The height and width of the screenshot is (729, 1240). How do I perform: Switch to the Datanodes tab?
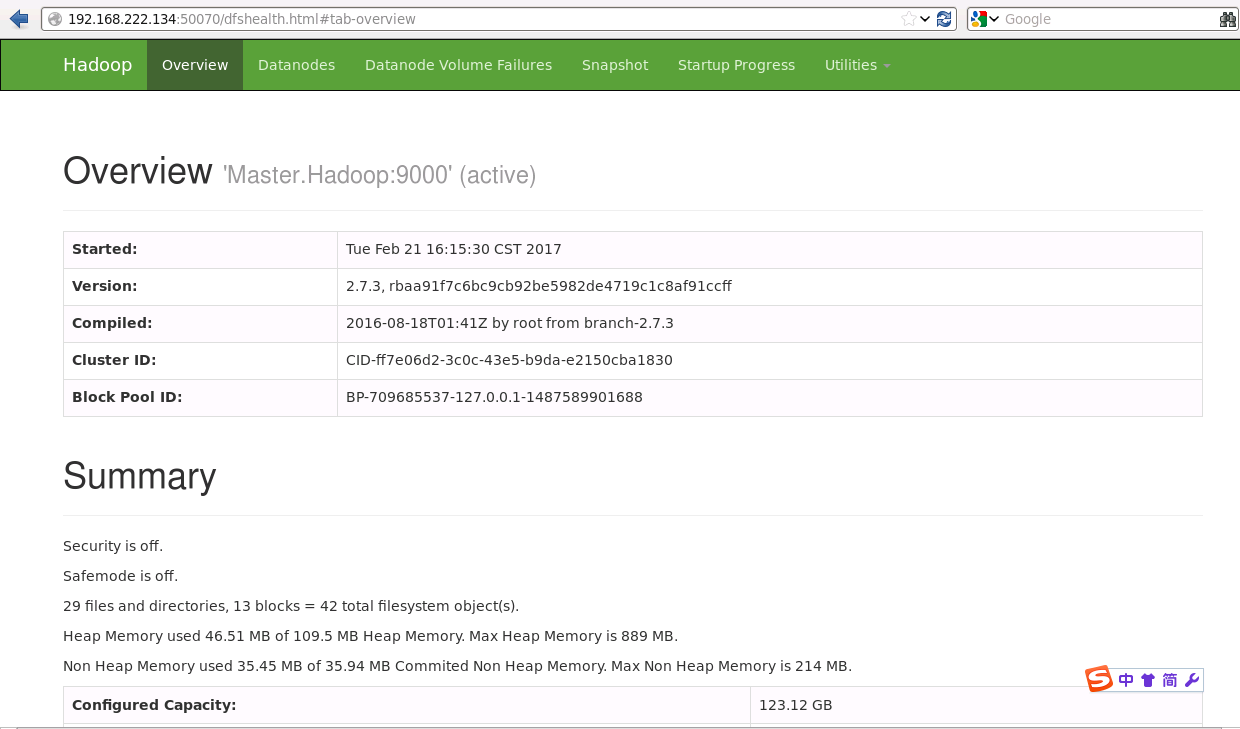tap(296, 65)
